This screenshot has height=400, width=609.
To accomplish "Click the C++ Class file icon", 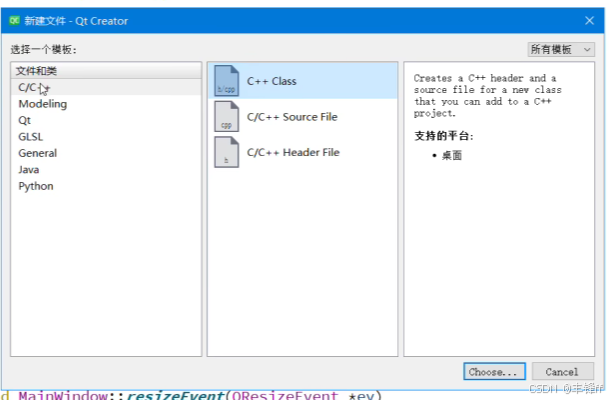I will click(226, 81).
